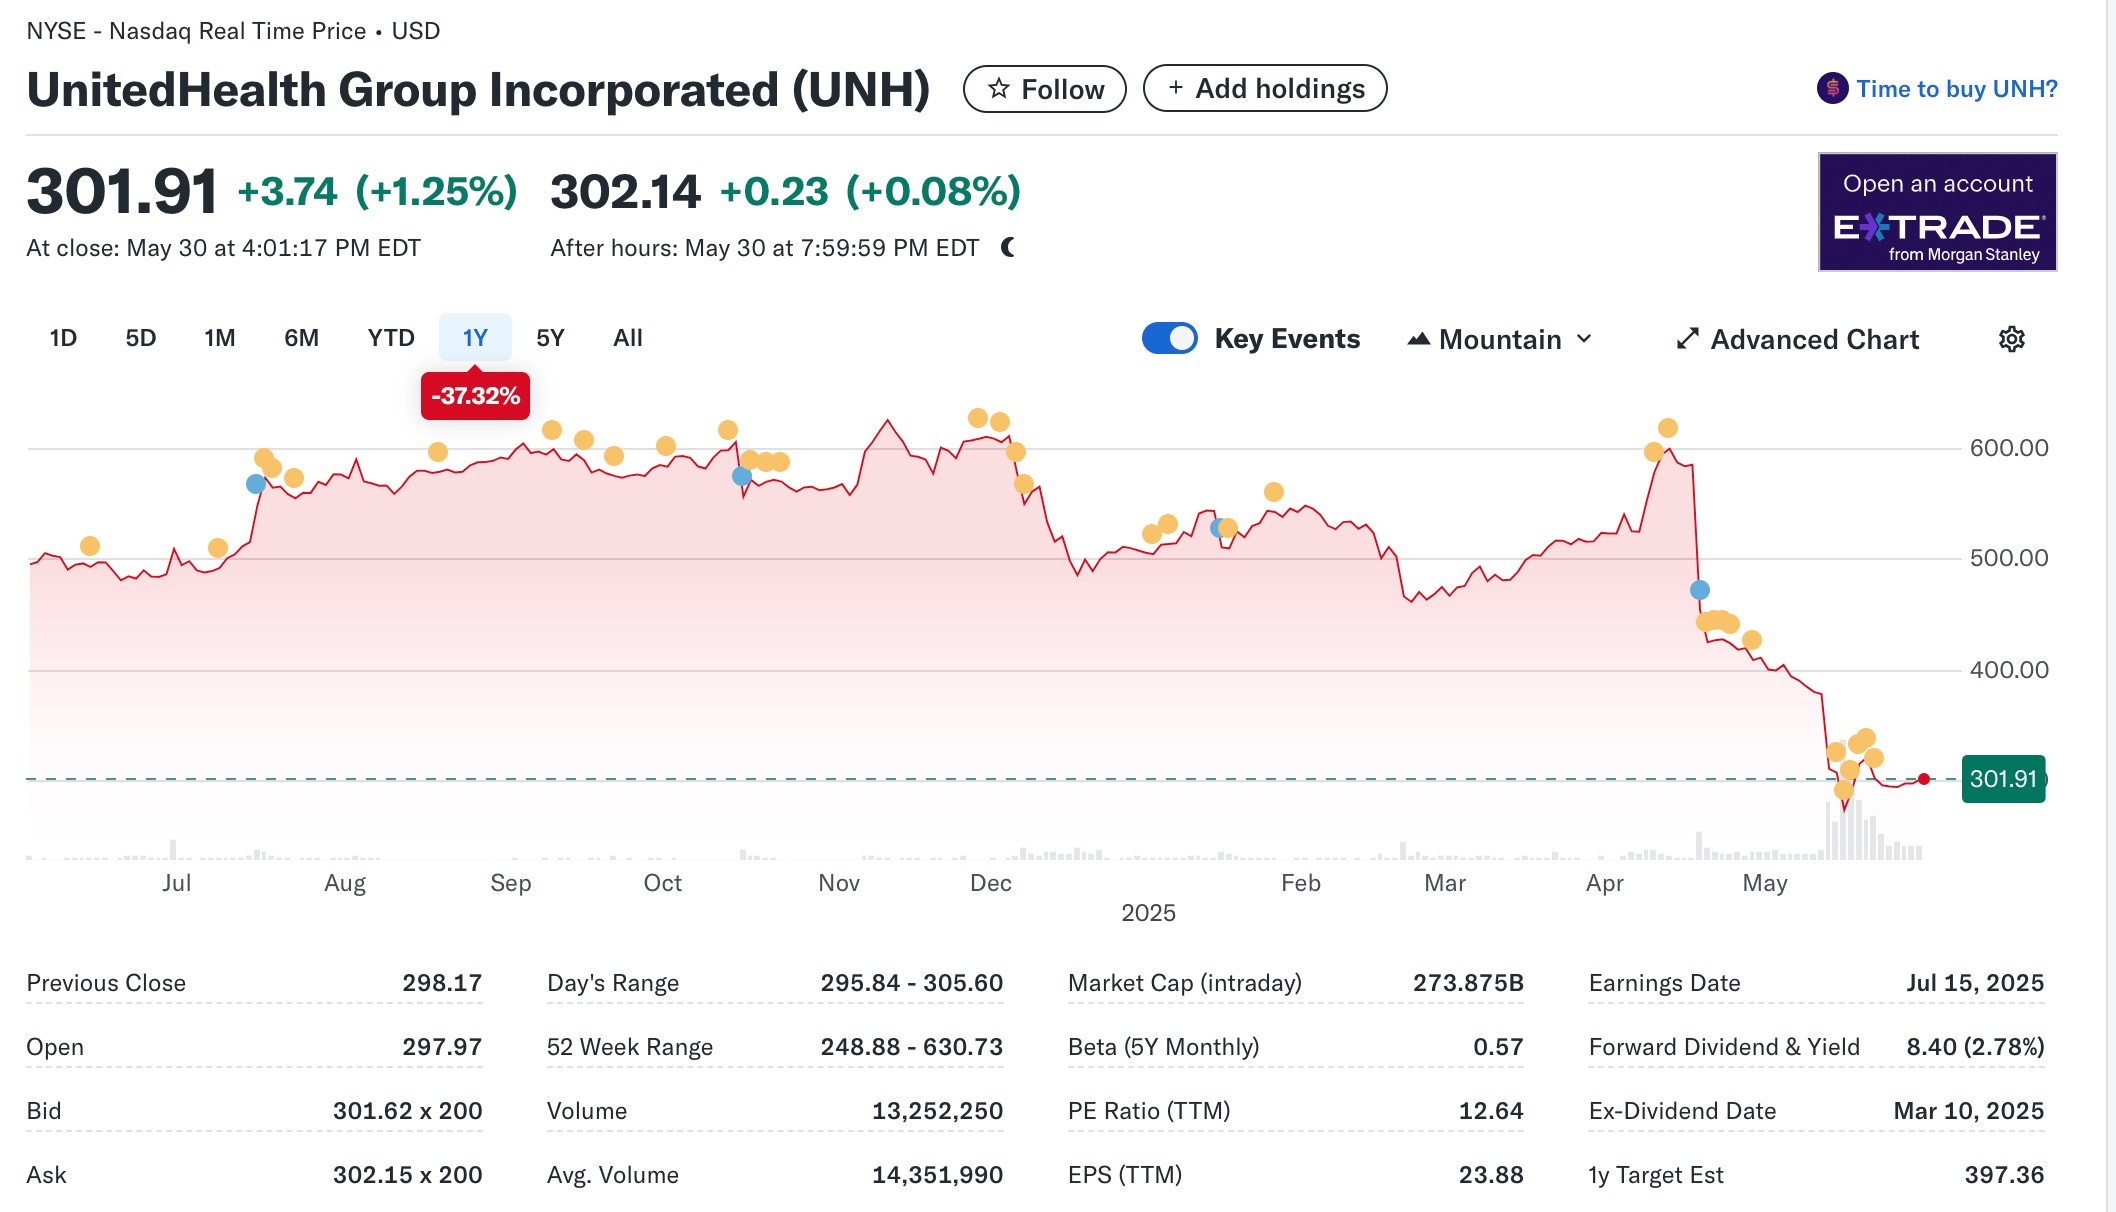Image resolution: width=2116 pixels, height=1212 pixels.
Task: Click the Avg. Volume value 14,351,990
Action: point(937,1175)
